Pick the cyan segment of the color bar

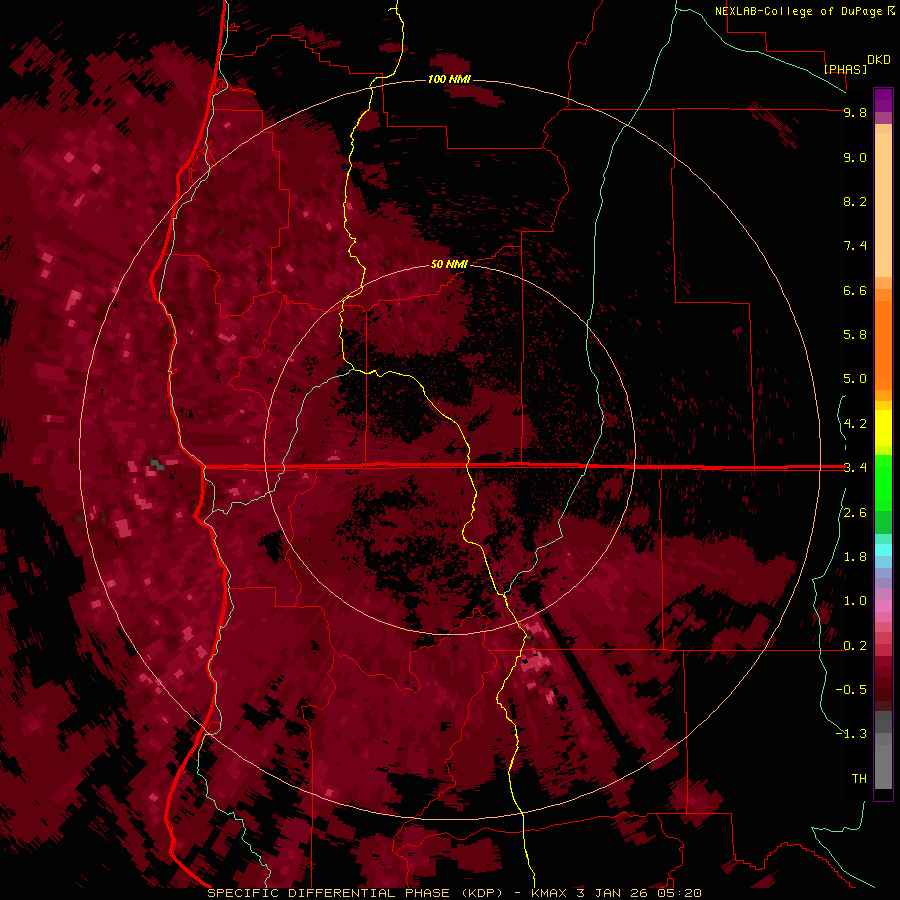coord(883,550)
